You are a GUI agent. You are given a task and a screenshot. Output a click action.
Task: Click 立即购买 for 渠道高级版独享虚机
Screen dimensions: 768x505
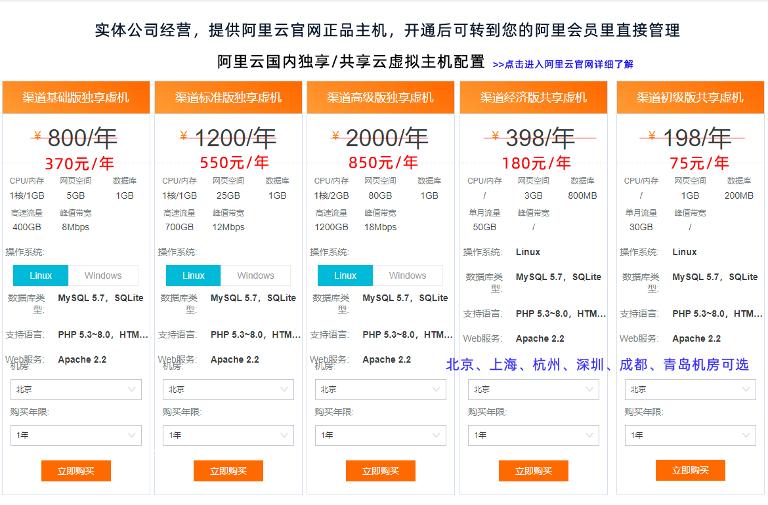(x=381, y=471)
